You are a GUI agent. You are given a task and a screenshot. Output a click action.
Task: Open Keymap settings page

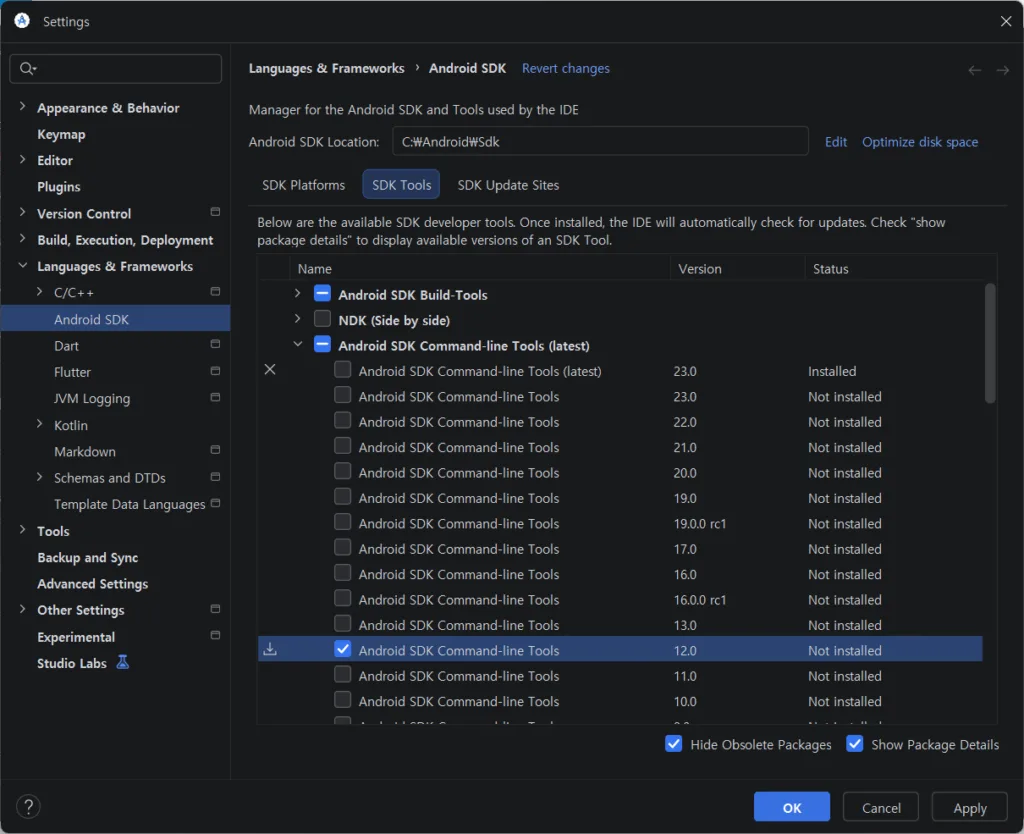coord(61,134)
